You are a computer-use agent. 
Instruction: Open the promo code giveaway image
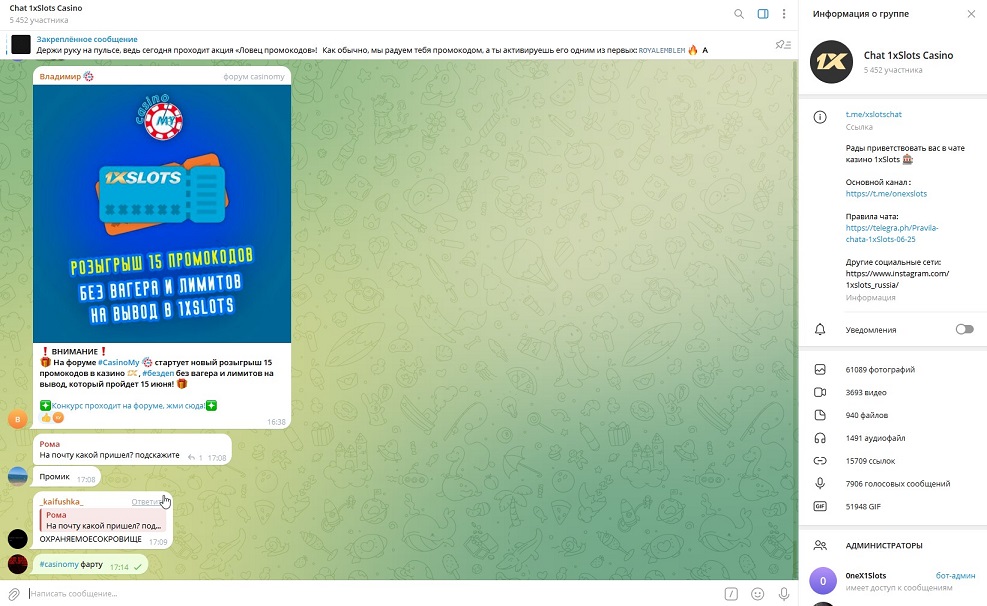click(x=162, y=214)
